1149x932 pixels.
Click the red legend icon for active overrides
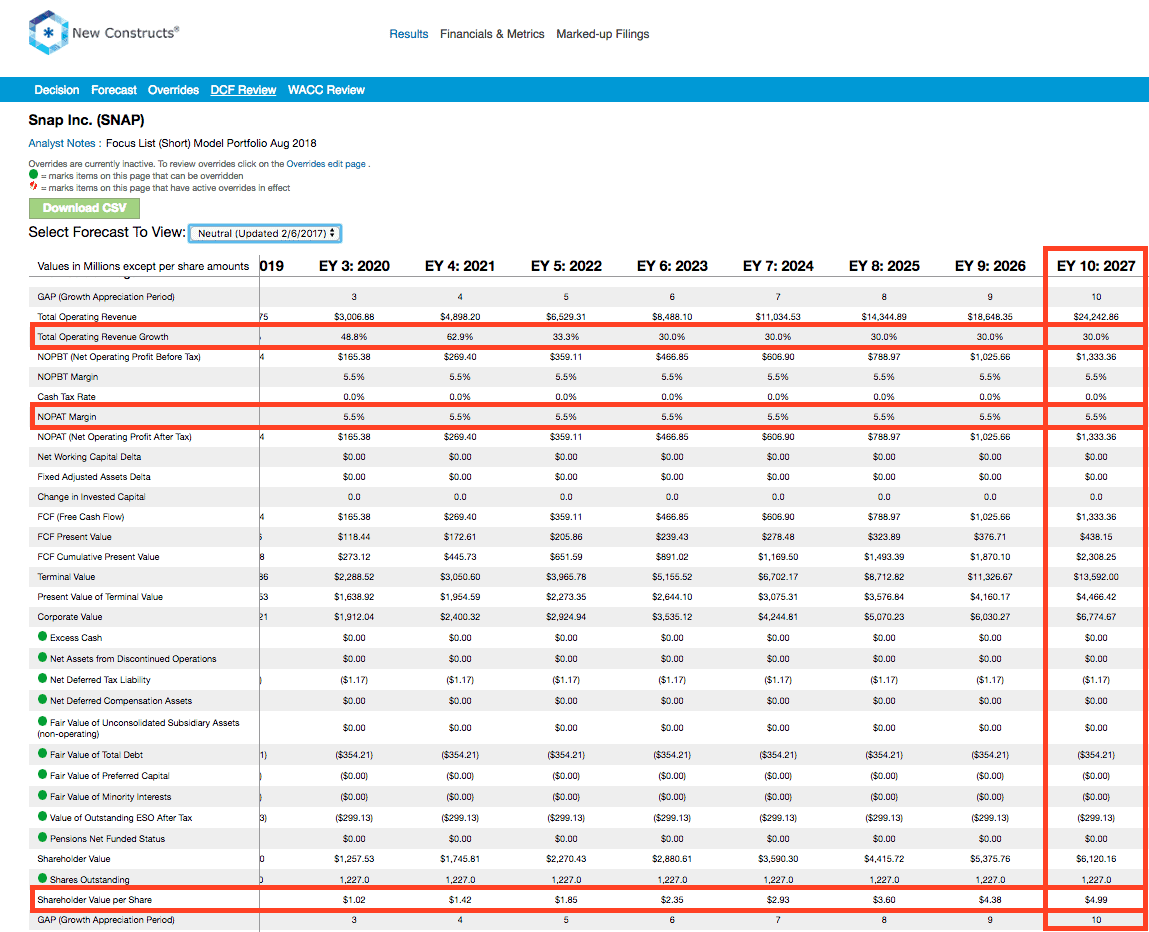tap(33, 186)
